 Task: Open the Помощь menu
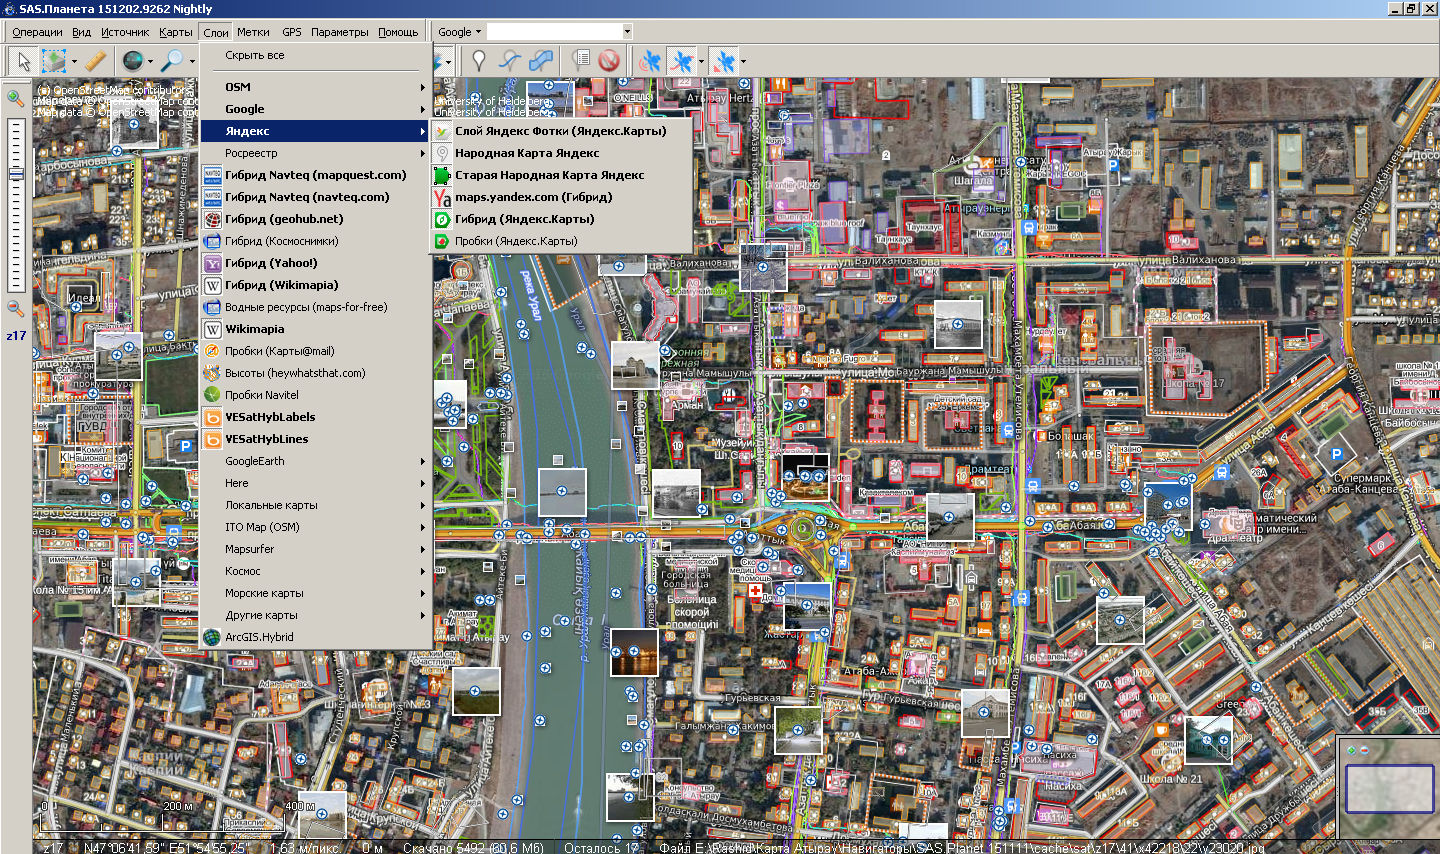tap(398, 32)
